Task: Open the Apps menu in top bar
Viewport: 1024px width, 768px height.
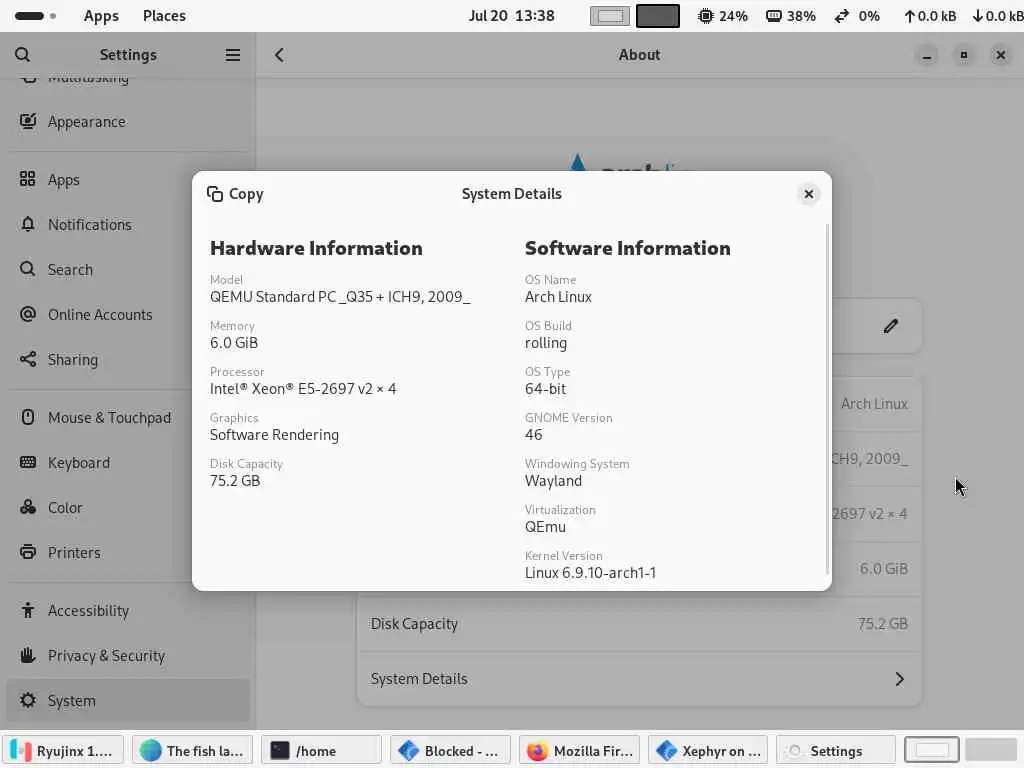Action: pyautogui.click(x=101, y=16)
